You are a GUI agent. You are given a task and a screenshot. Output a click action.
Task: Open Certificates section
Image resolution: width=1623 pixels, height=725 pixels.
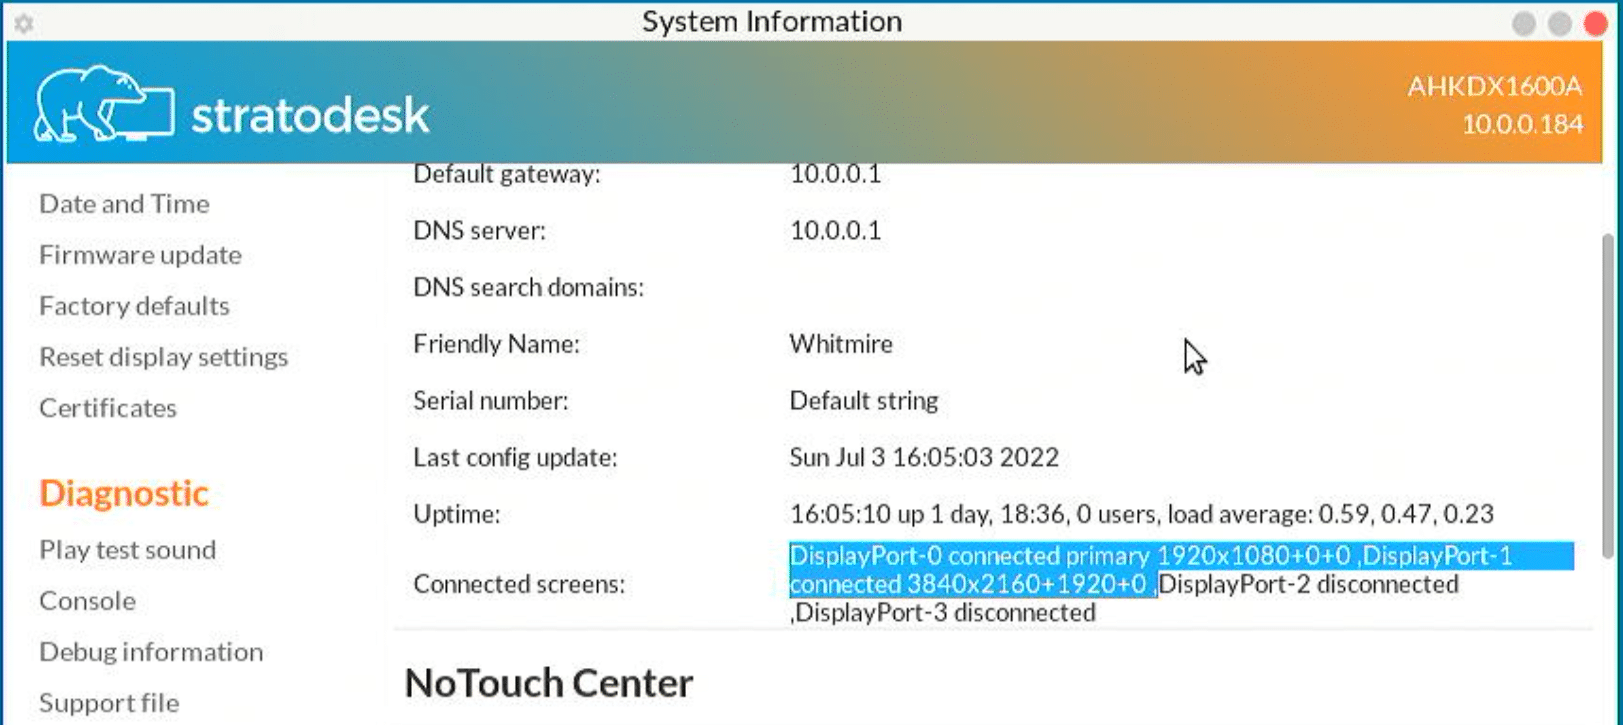(x=108, y=408)
